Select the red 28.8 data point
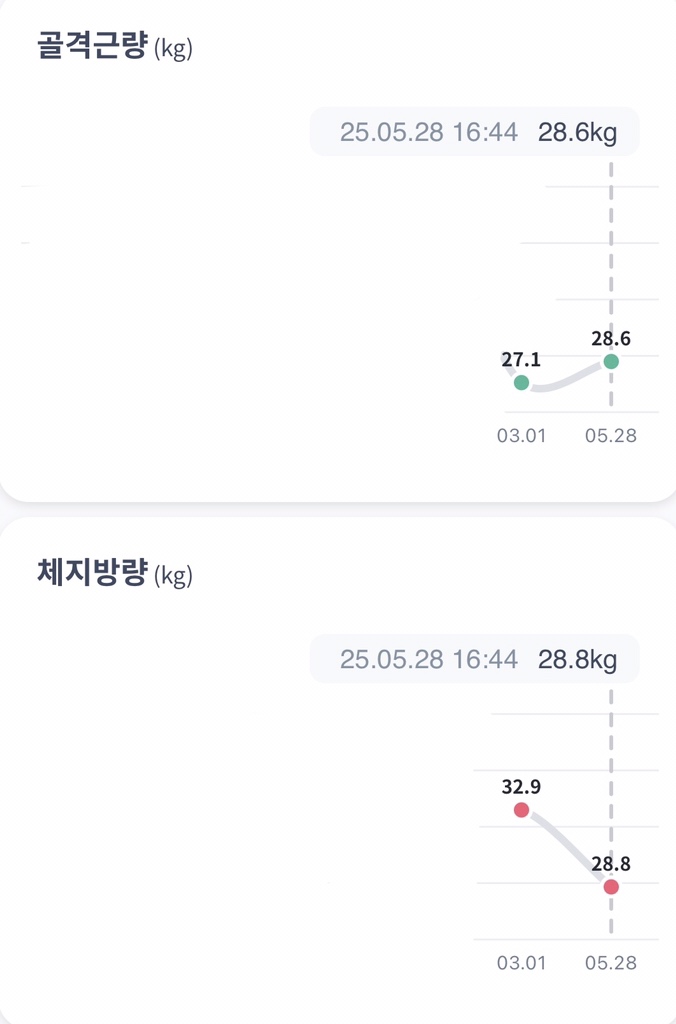The image size is (676, 1024). tap(611, 887)
